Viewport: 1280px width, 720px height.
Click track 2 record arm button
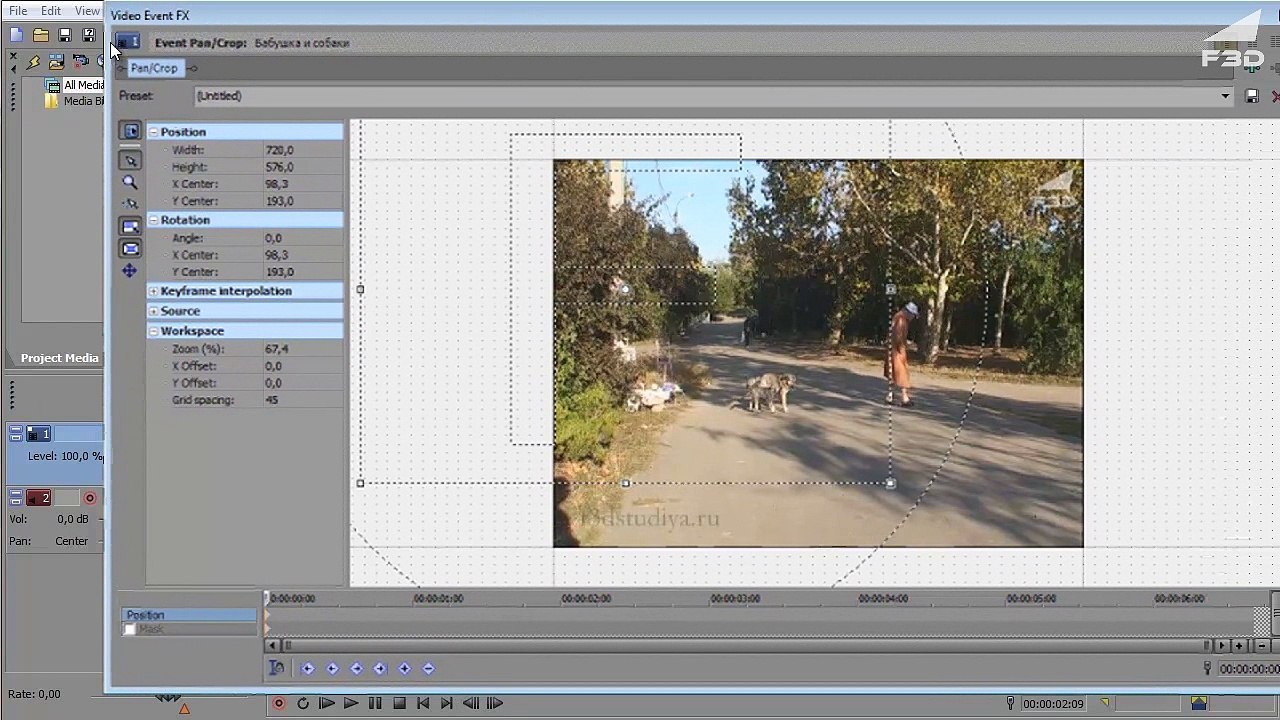[x=90, y=498]
